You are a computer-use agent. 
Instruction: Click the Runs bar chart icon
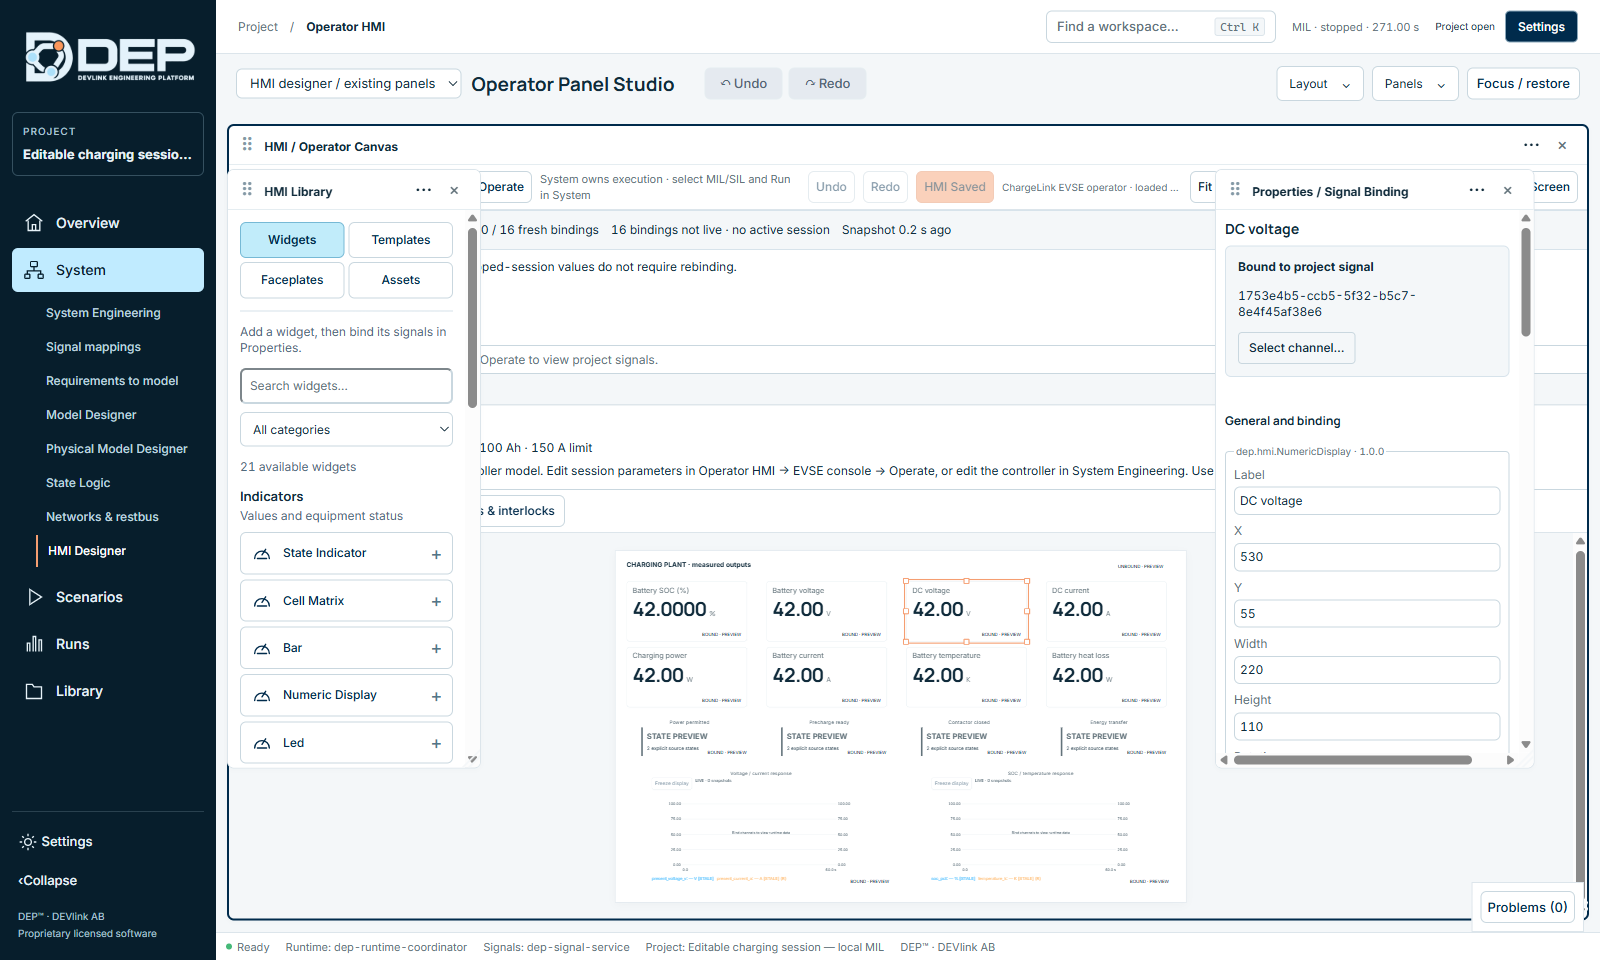click(34, 644)
